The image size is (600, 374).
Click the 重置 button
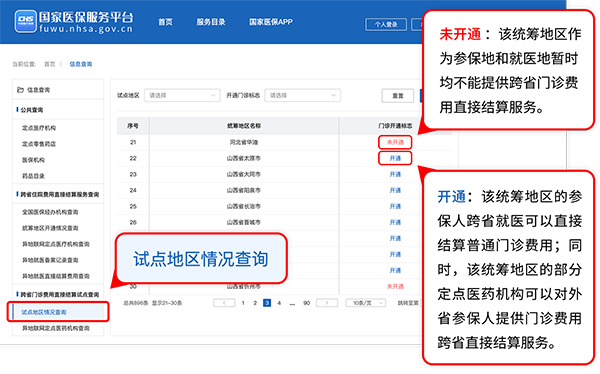coord(398,96)
